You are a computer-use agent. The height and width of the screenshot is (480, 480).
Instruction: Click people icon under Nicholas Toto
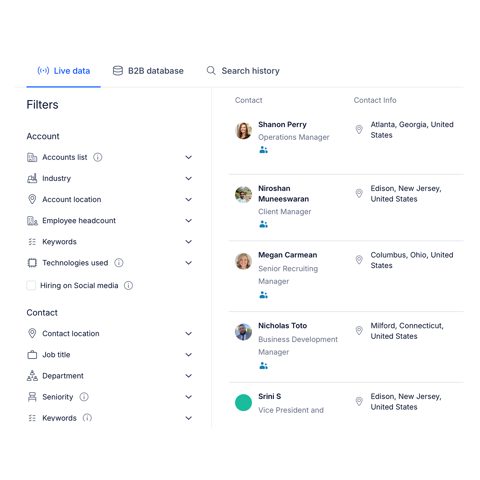[264, 366]
